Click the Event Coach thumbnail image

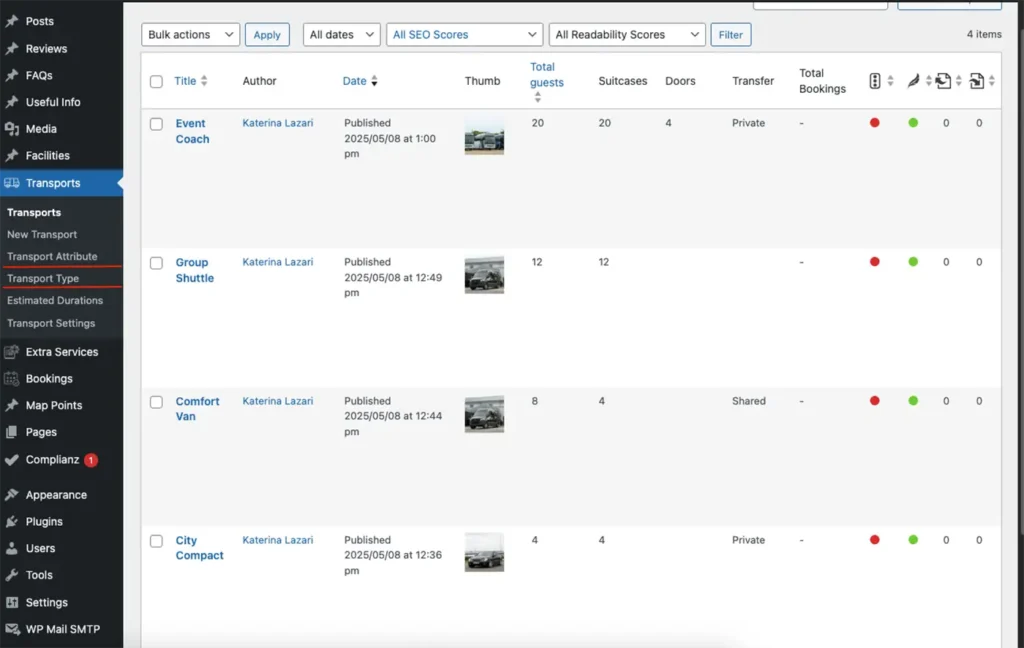pos(484,137)
